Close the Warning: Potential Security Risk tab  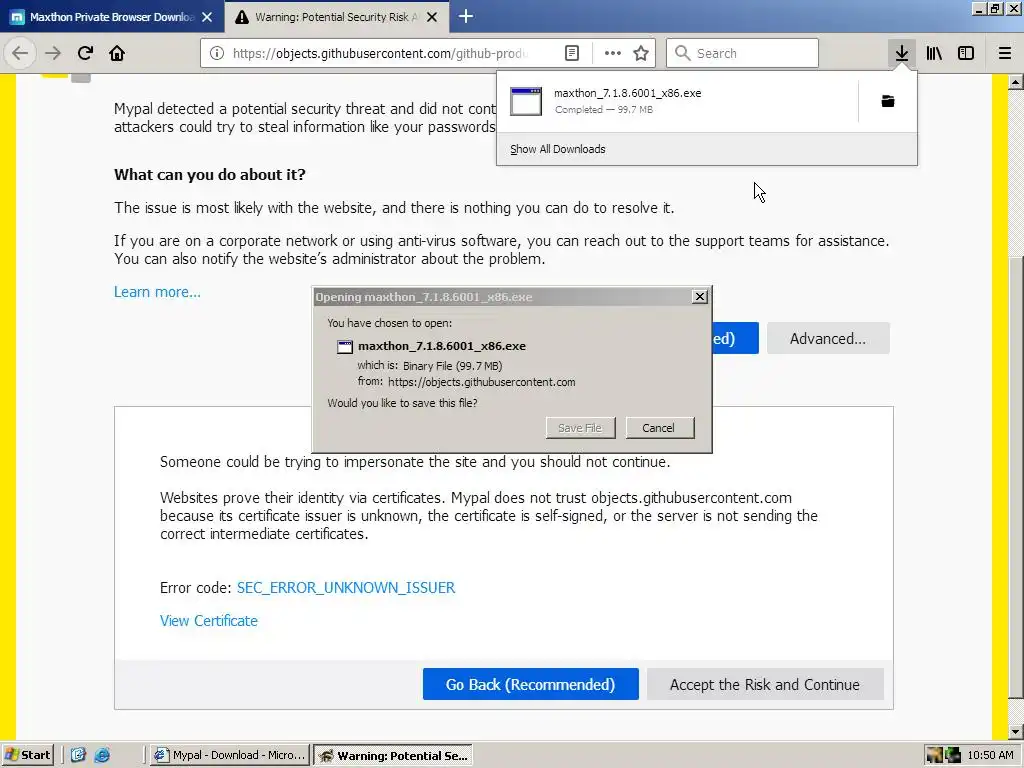(432, 17)
